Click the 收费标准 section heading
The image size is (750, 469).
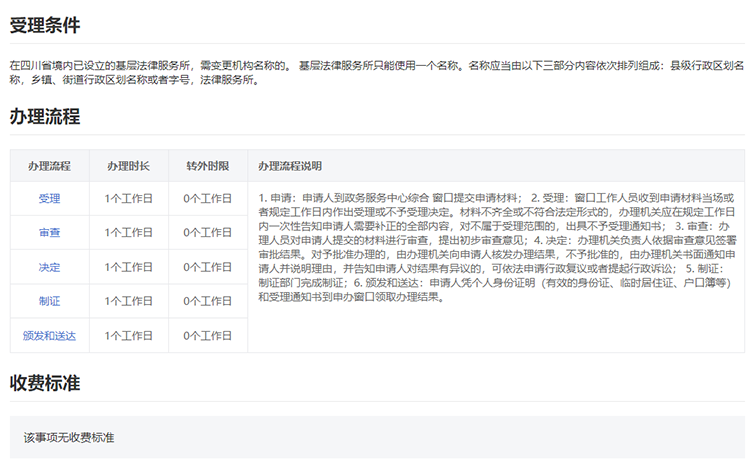coord(45,384)
